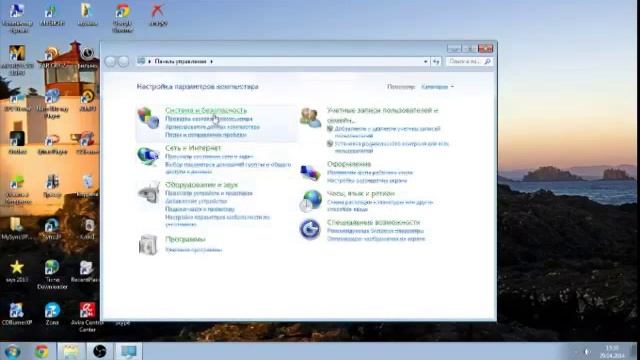Click the Back navigation button

click(x=110, y=61)
